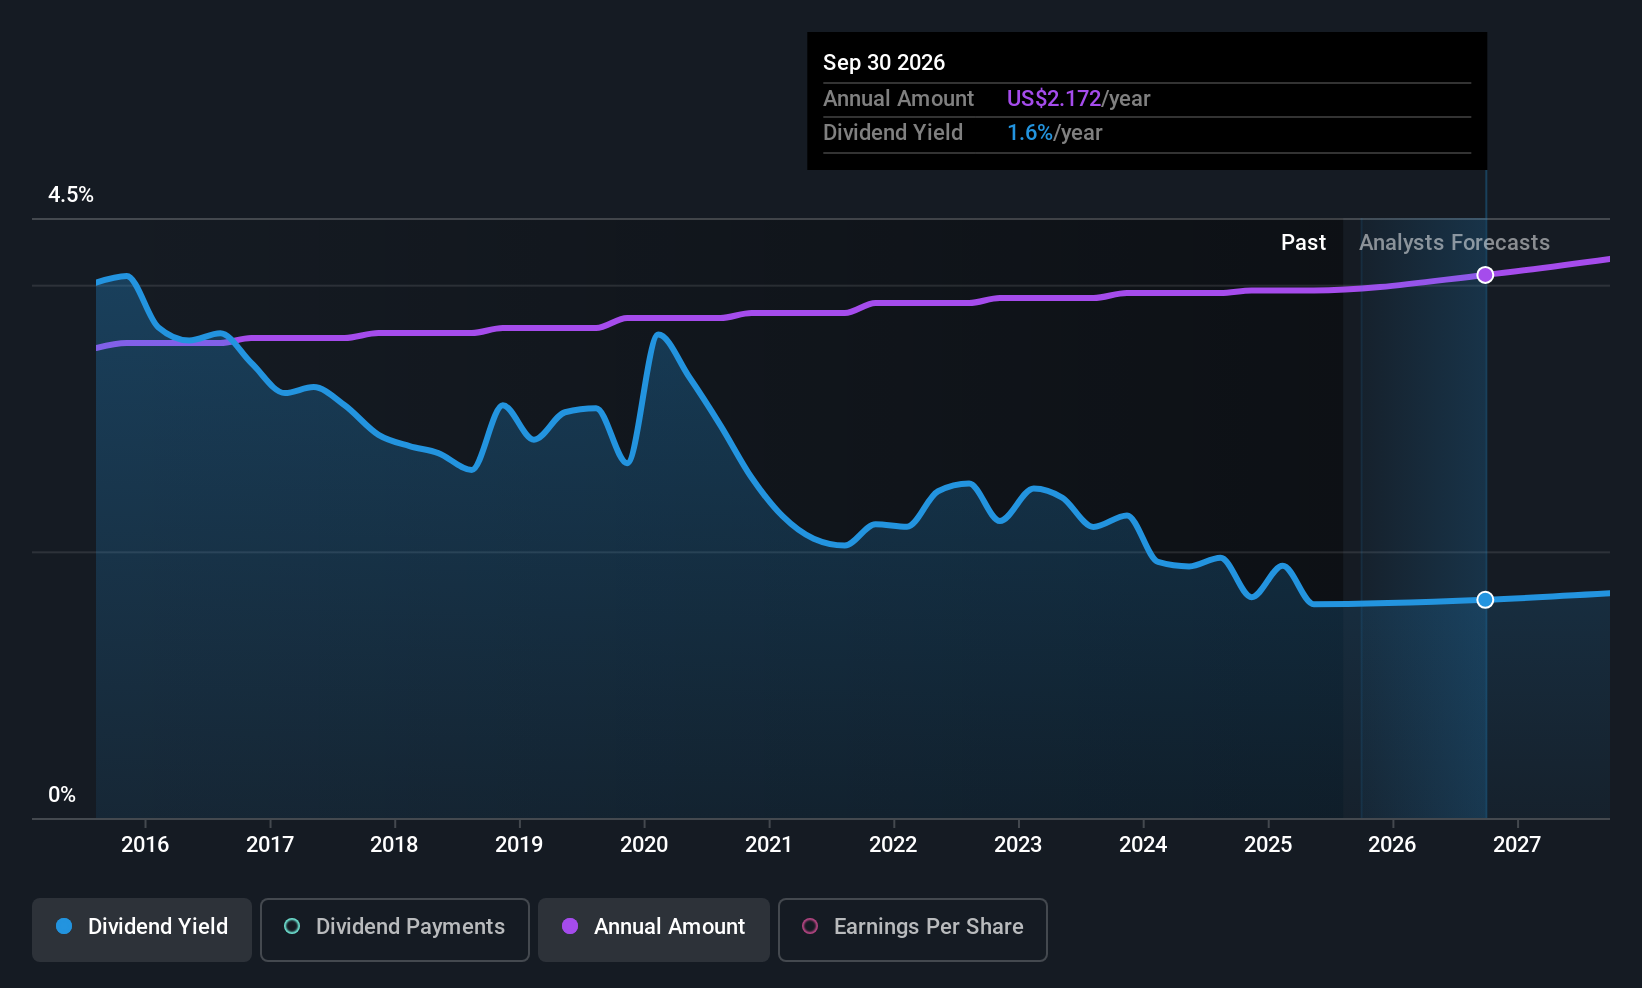
Task: Select the blue yield marker at Sep 2026
Action: [1485, 600]
